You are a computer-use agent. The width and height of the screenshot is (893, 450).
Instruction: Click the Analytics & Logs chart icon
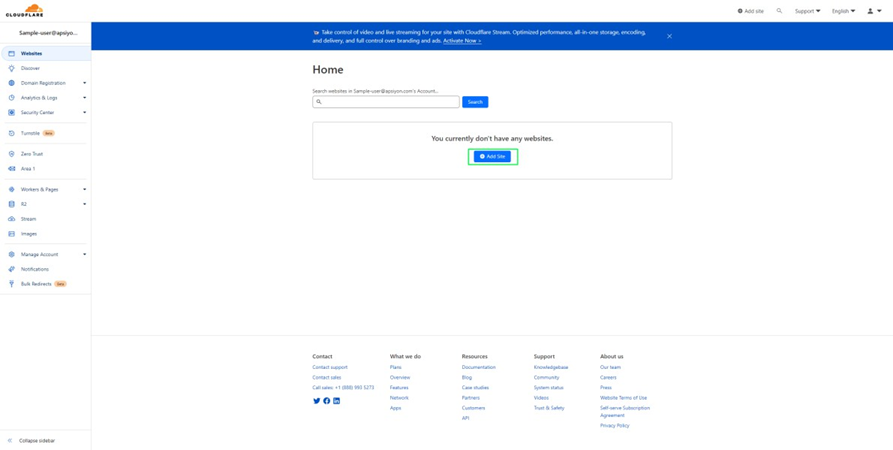[x=11, y=98]
